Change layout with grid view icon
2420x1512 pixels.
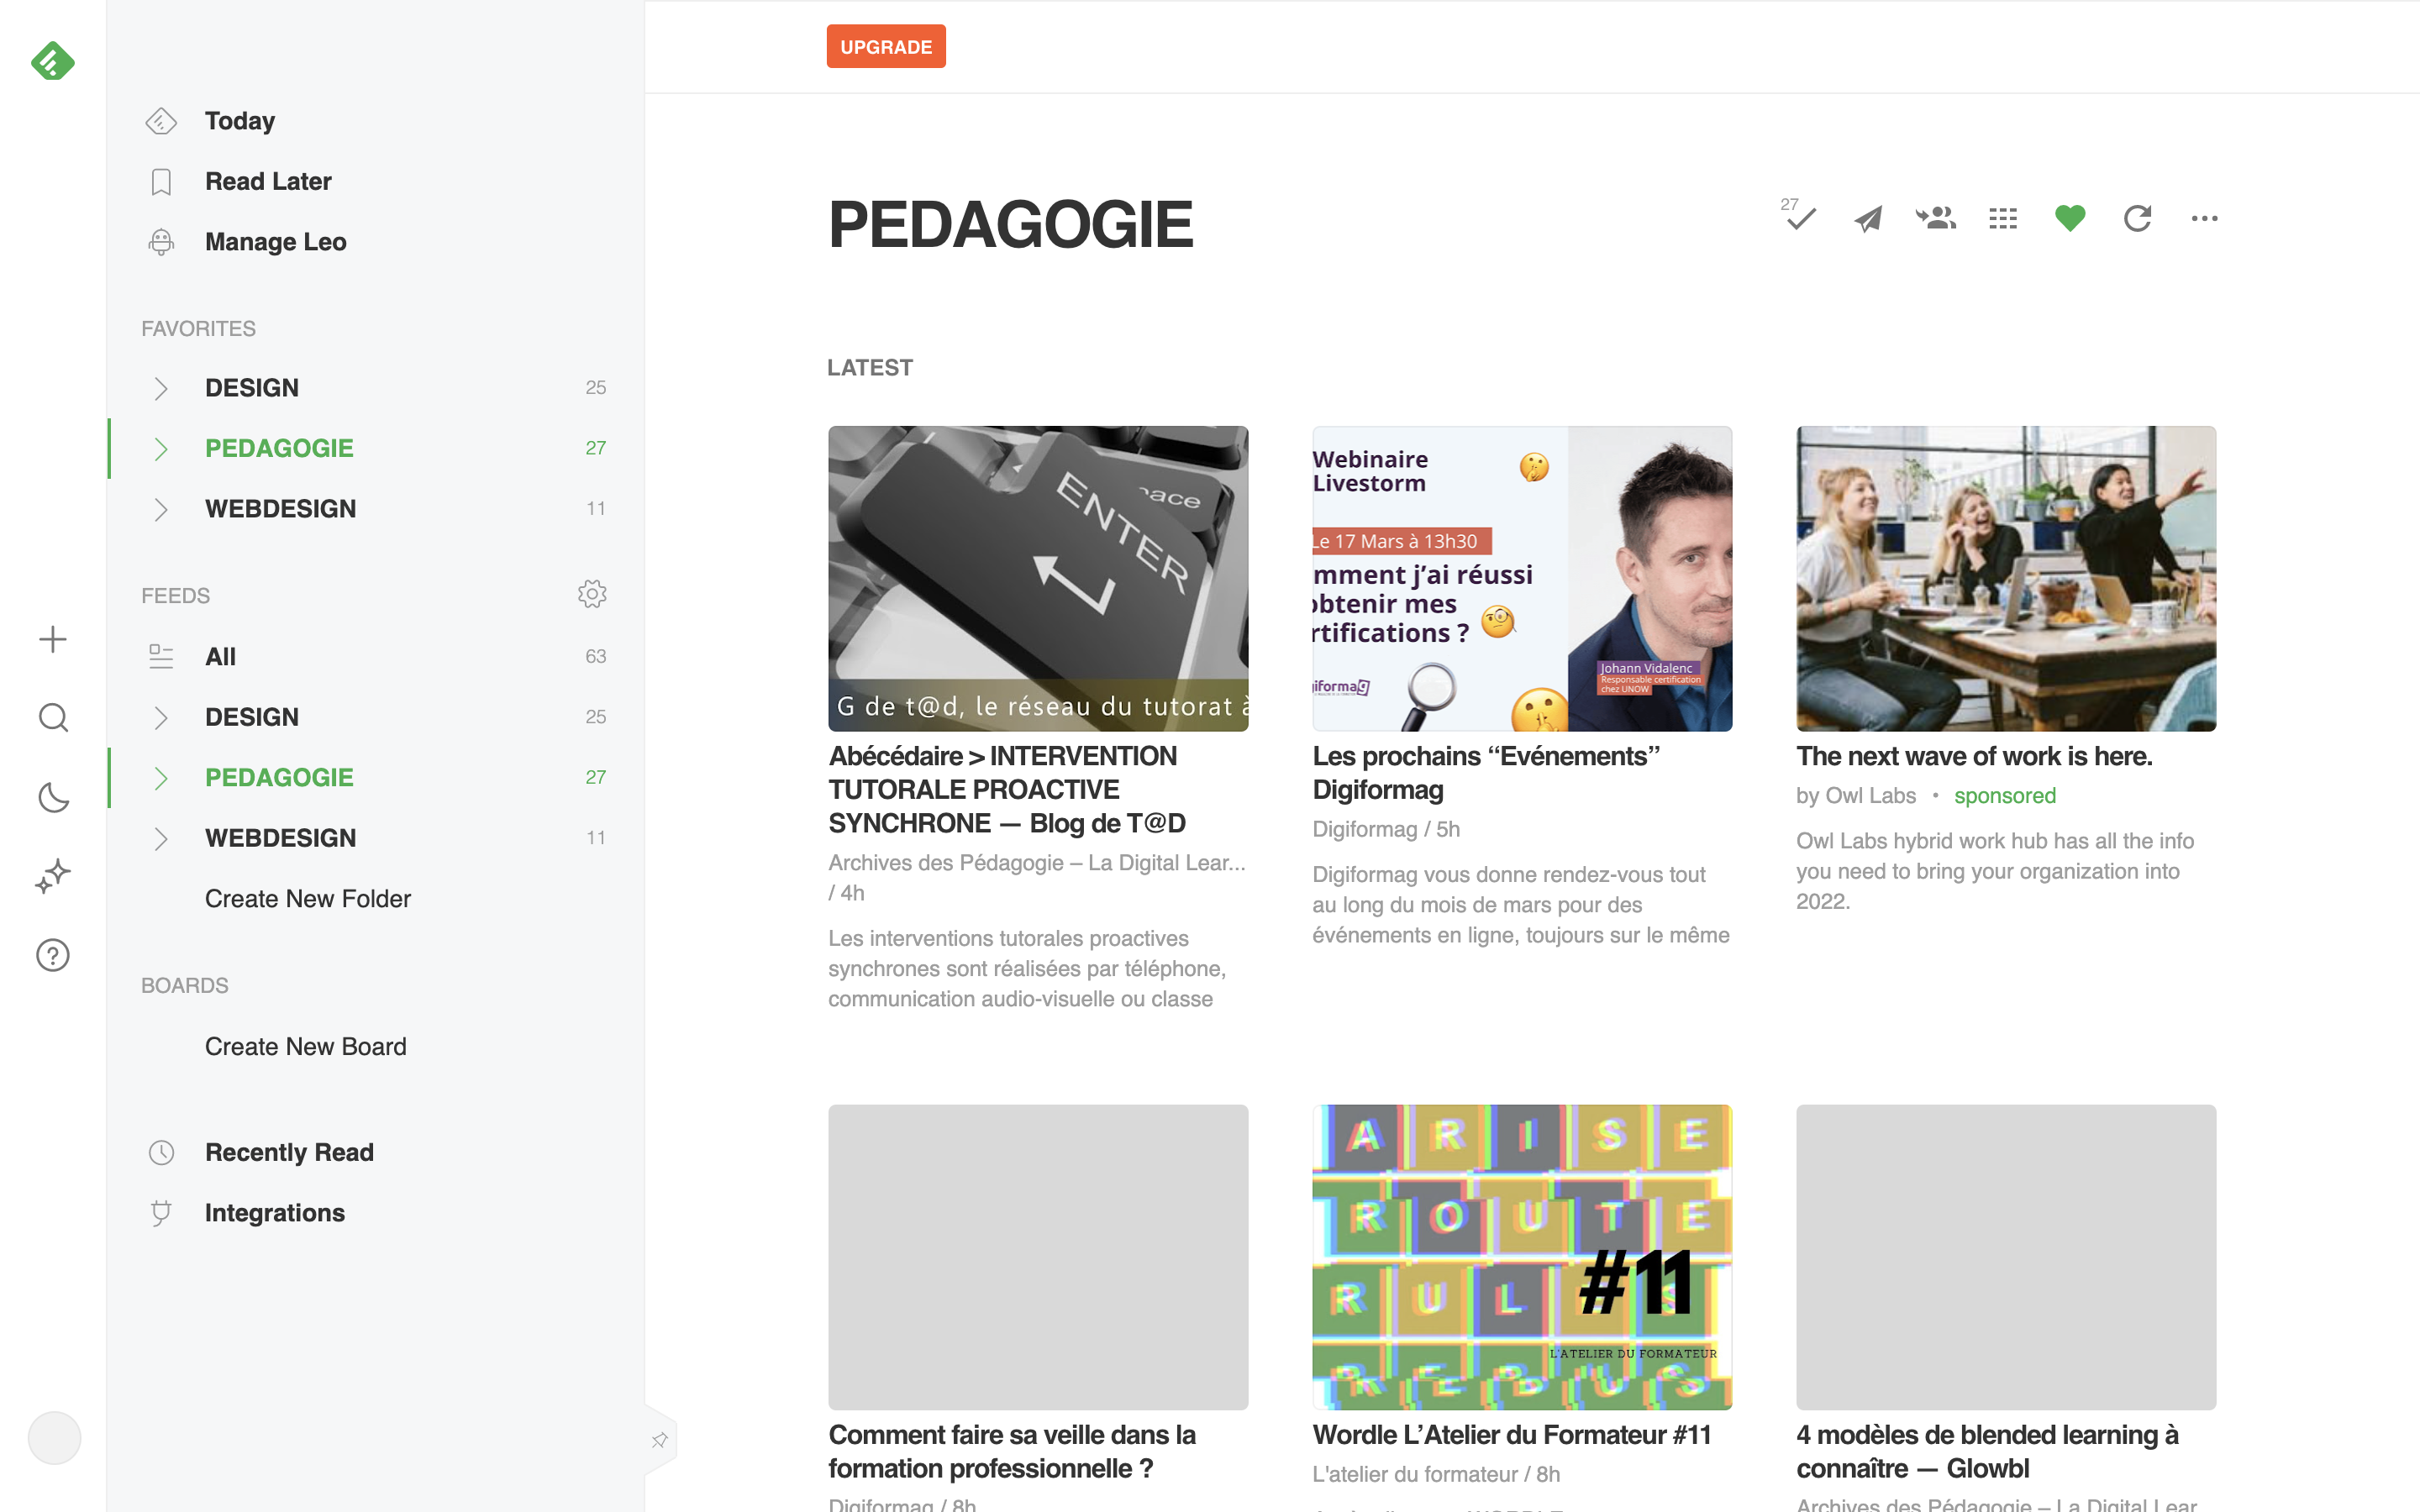coord(2003,218)
